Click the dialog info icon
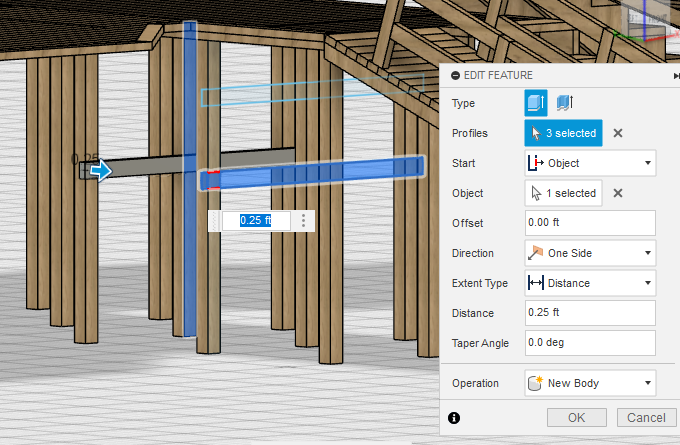The image size is (680, 445). 454,418
